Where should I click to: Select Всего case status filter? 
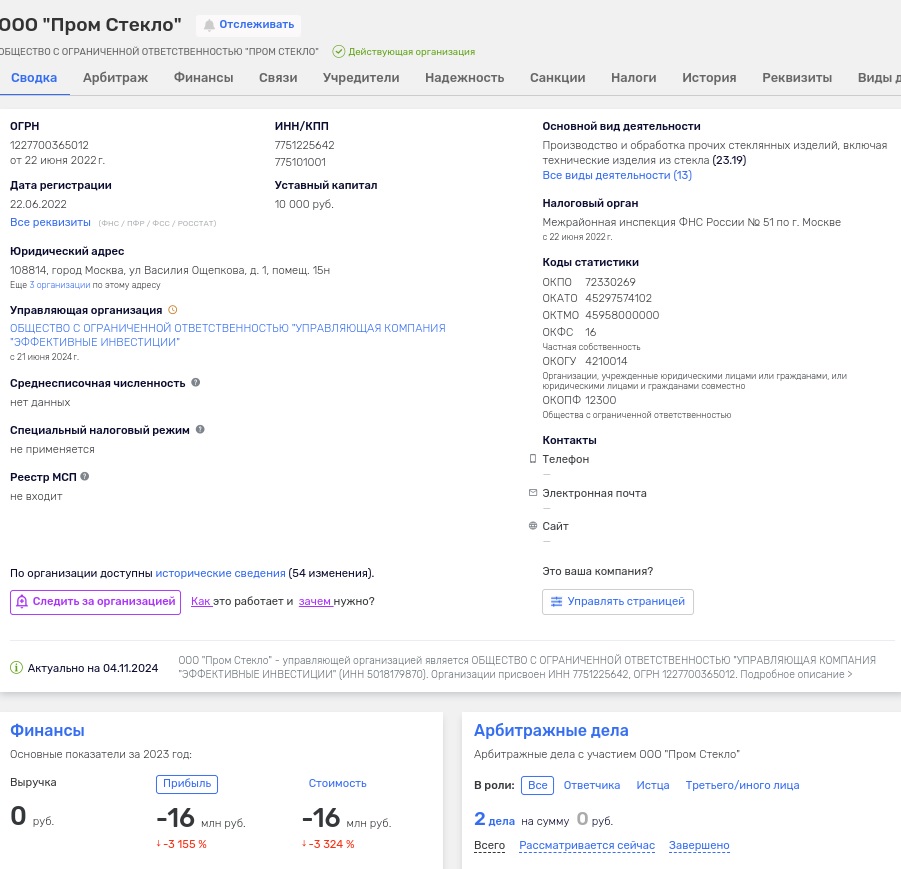click(490, 845)
